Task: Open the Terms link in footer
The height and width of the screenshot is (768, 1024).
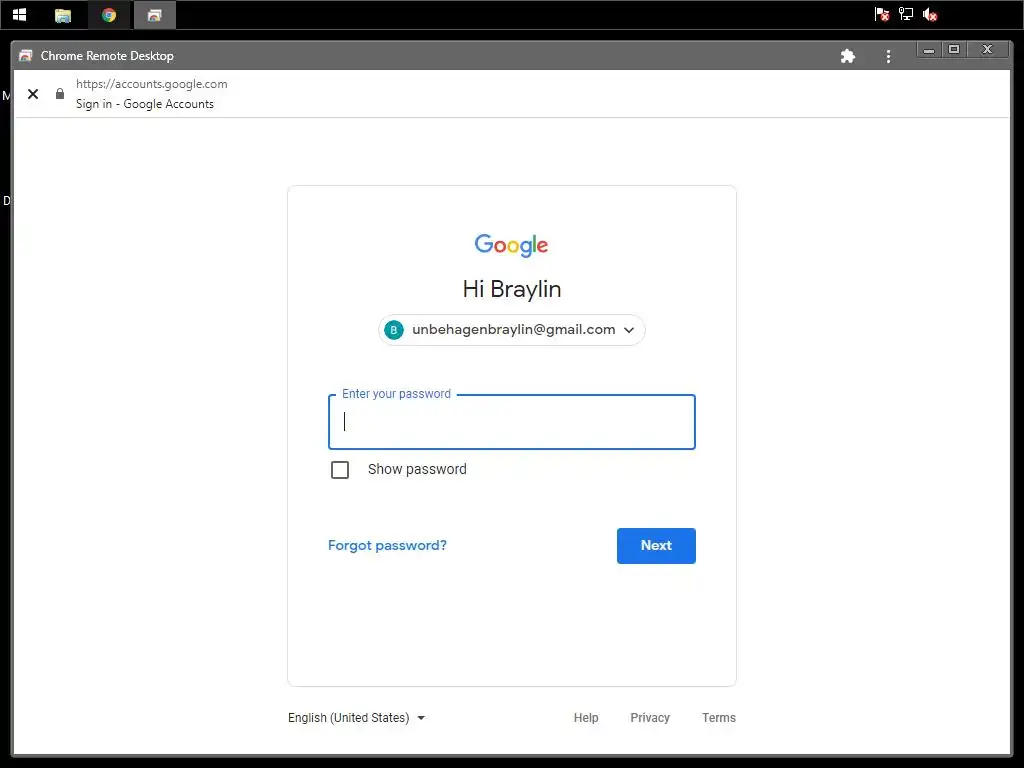Action: (x=719, y=718)
